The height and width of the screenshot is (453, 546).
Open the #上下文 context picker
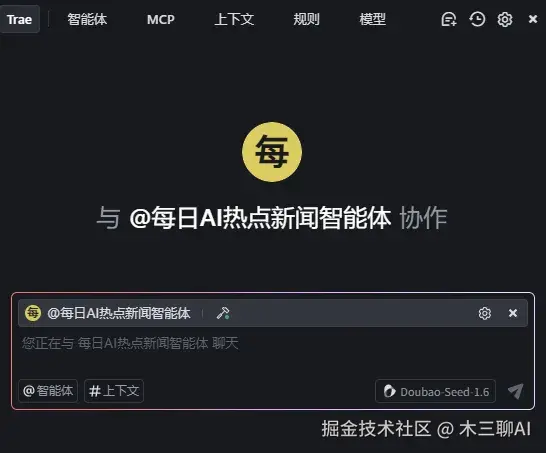[114, 391]
